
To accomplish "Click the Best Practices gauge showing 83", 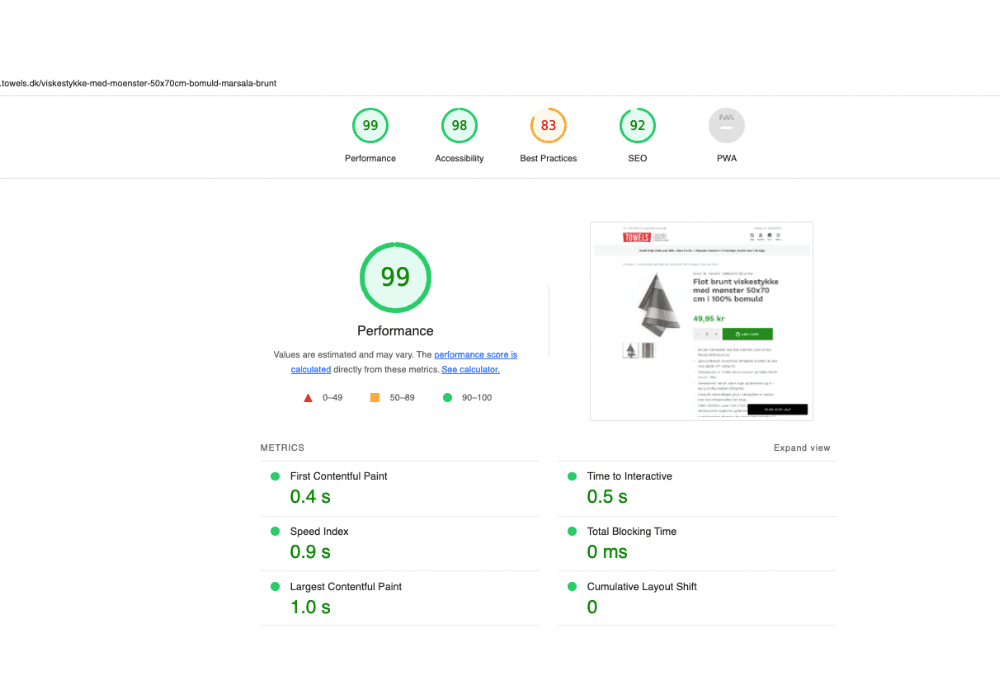I will [x=548, y=125].
